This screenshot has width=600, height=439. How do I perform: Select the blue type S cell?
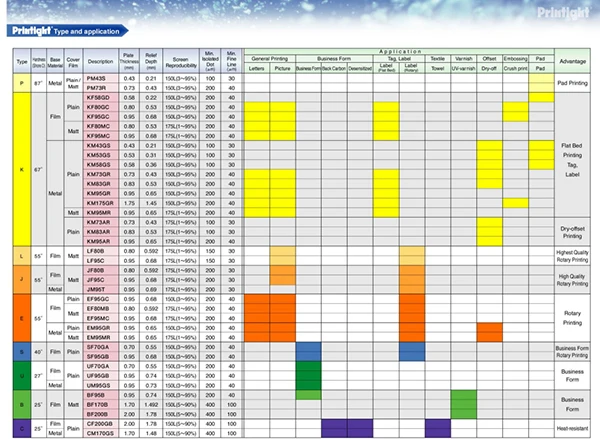[22, 352]
